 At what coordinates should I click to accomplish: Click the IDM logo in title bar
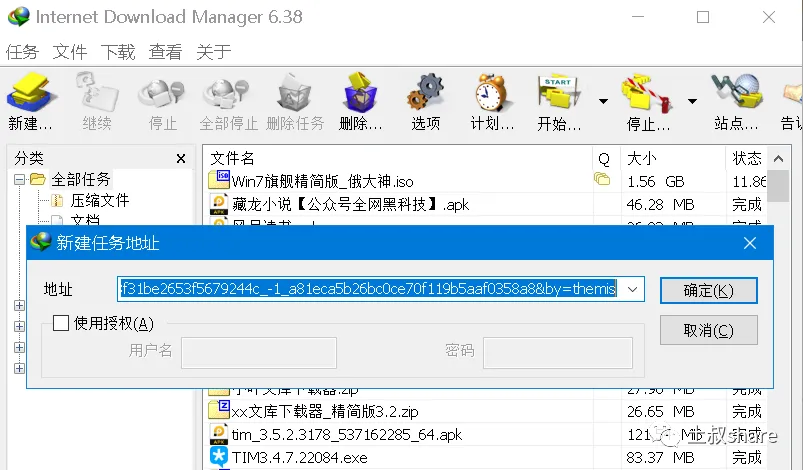tap(19, 16)
